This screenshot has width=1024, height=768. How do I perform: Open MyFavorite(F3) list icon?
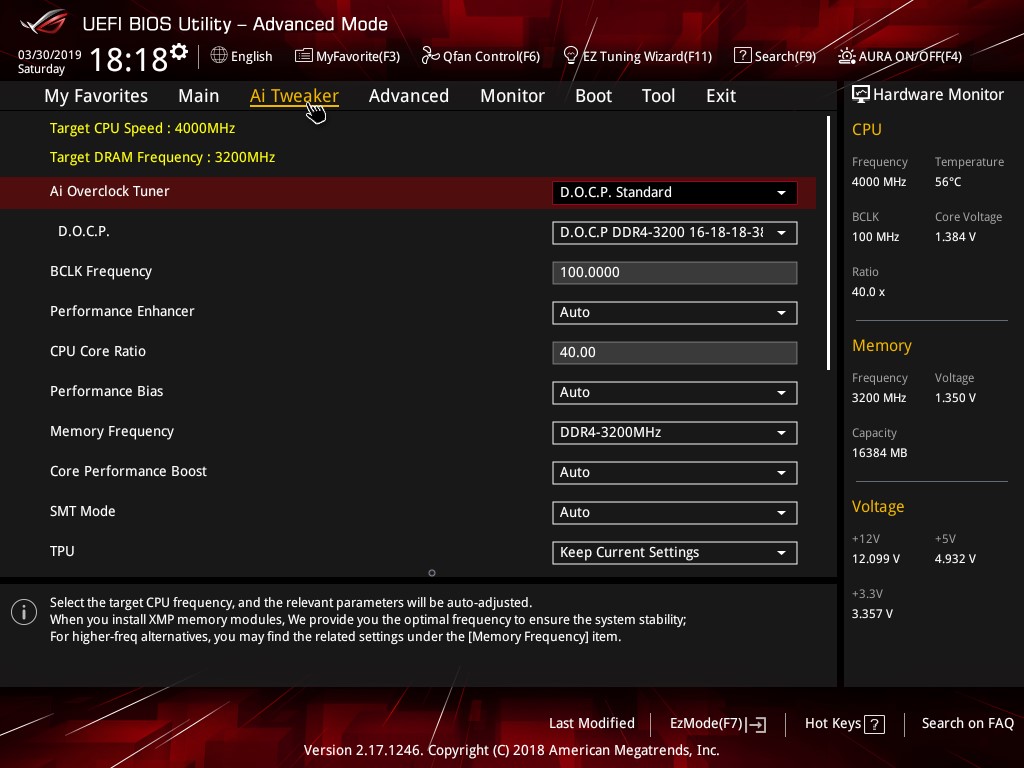tap(303, 56)
